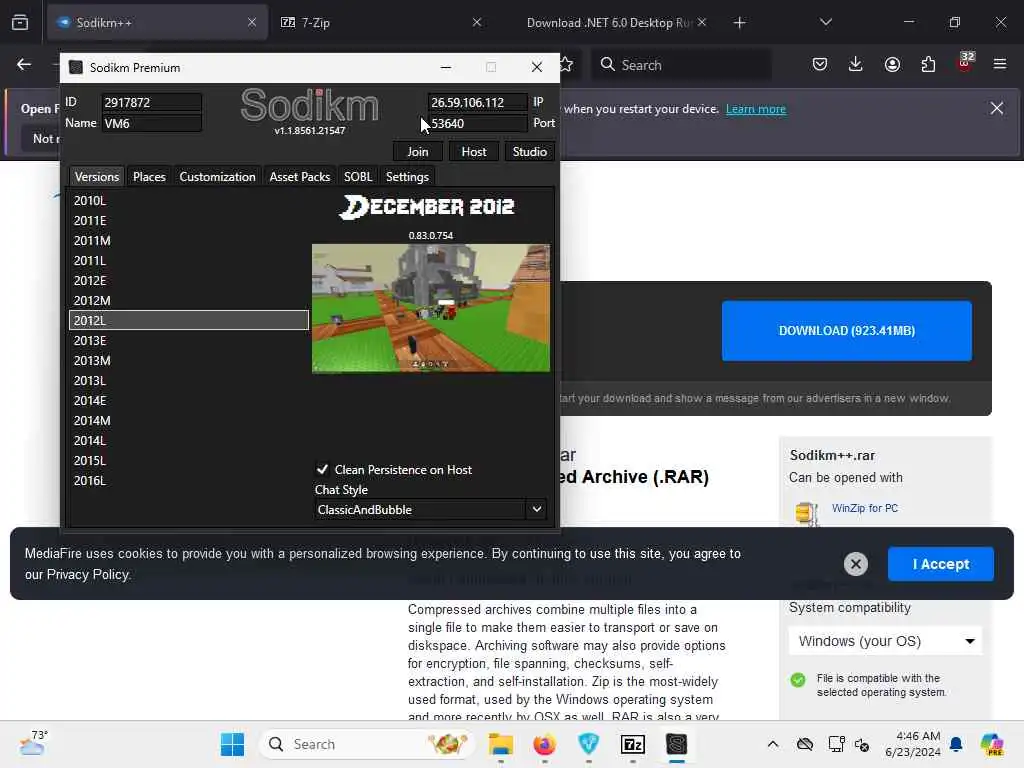Image resolution: width=1024 pixels, height=768 pixels.
Task: Click the ID field 2917872
Action: tap(151, 103)
